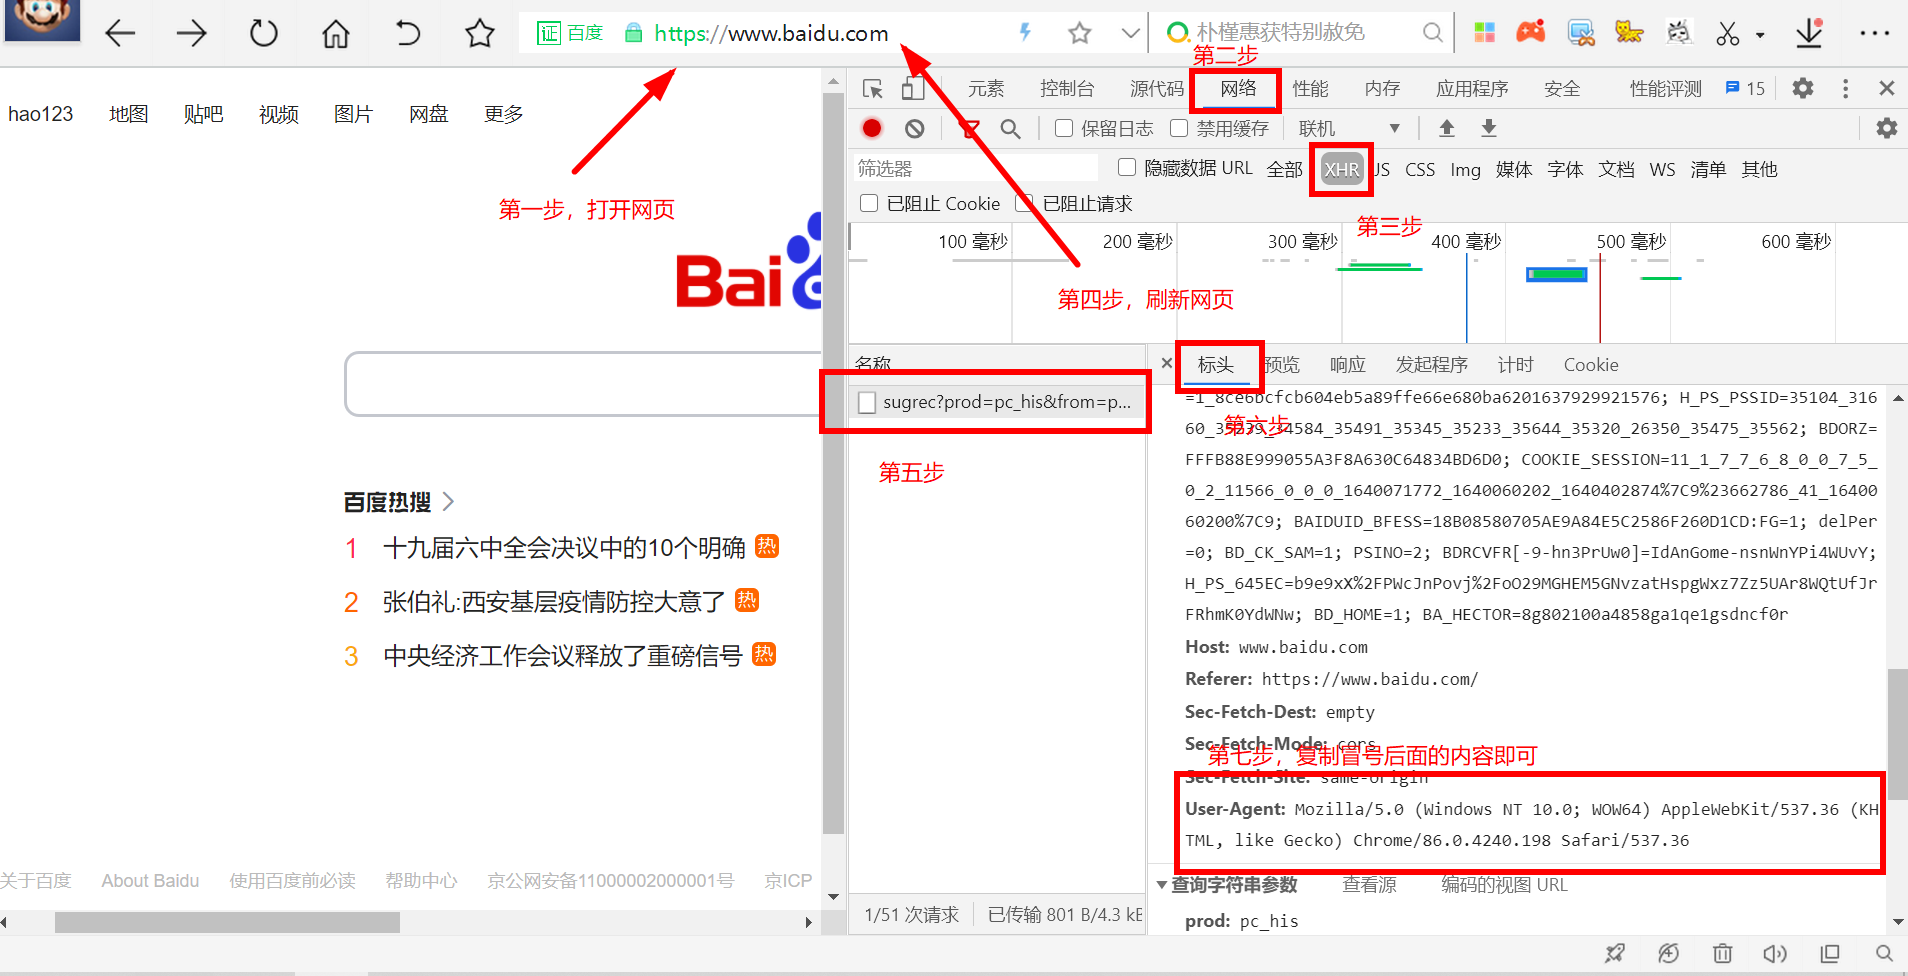Image resolution: width=1908 pixels, height=976 pixels.
Task: Open hot search 张伯礼:西安基层疫情防控大意了
Action: (554, 602)
